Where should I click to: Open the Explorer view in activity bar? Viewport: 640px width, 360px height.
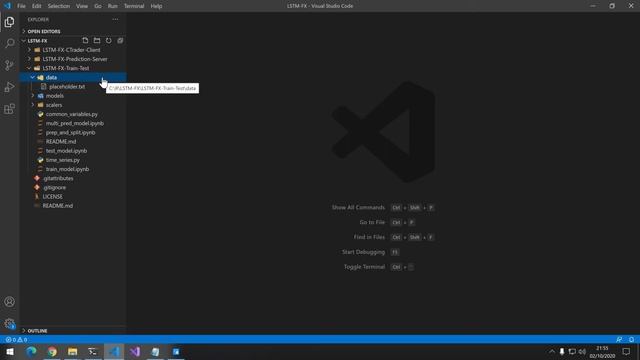9,22
